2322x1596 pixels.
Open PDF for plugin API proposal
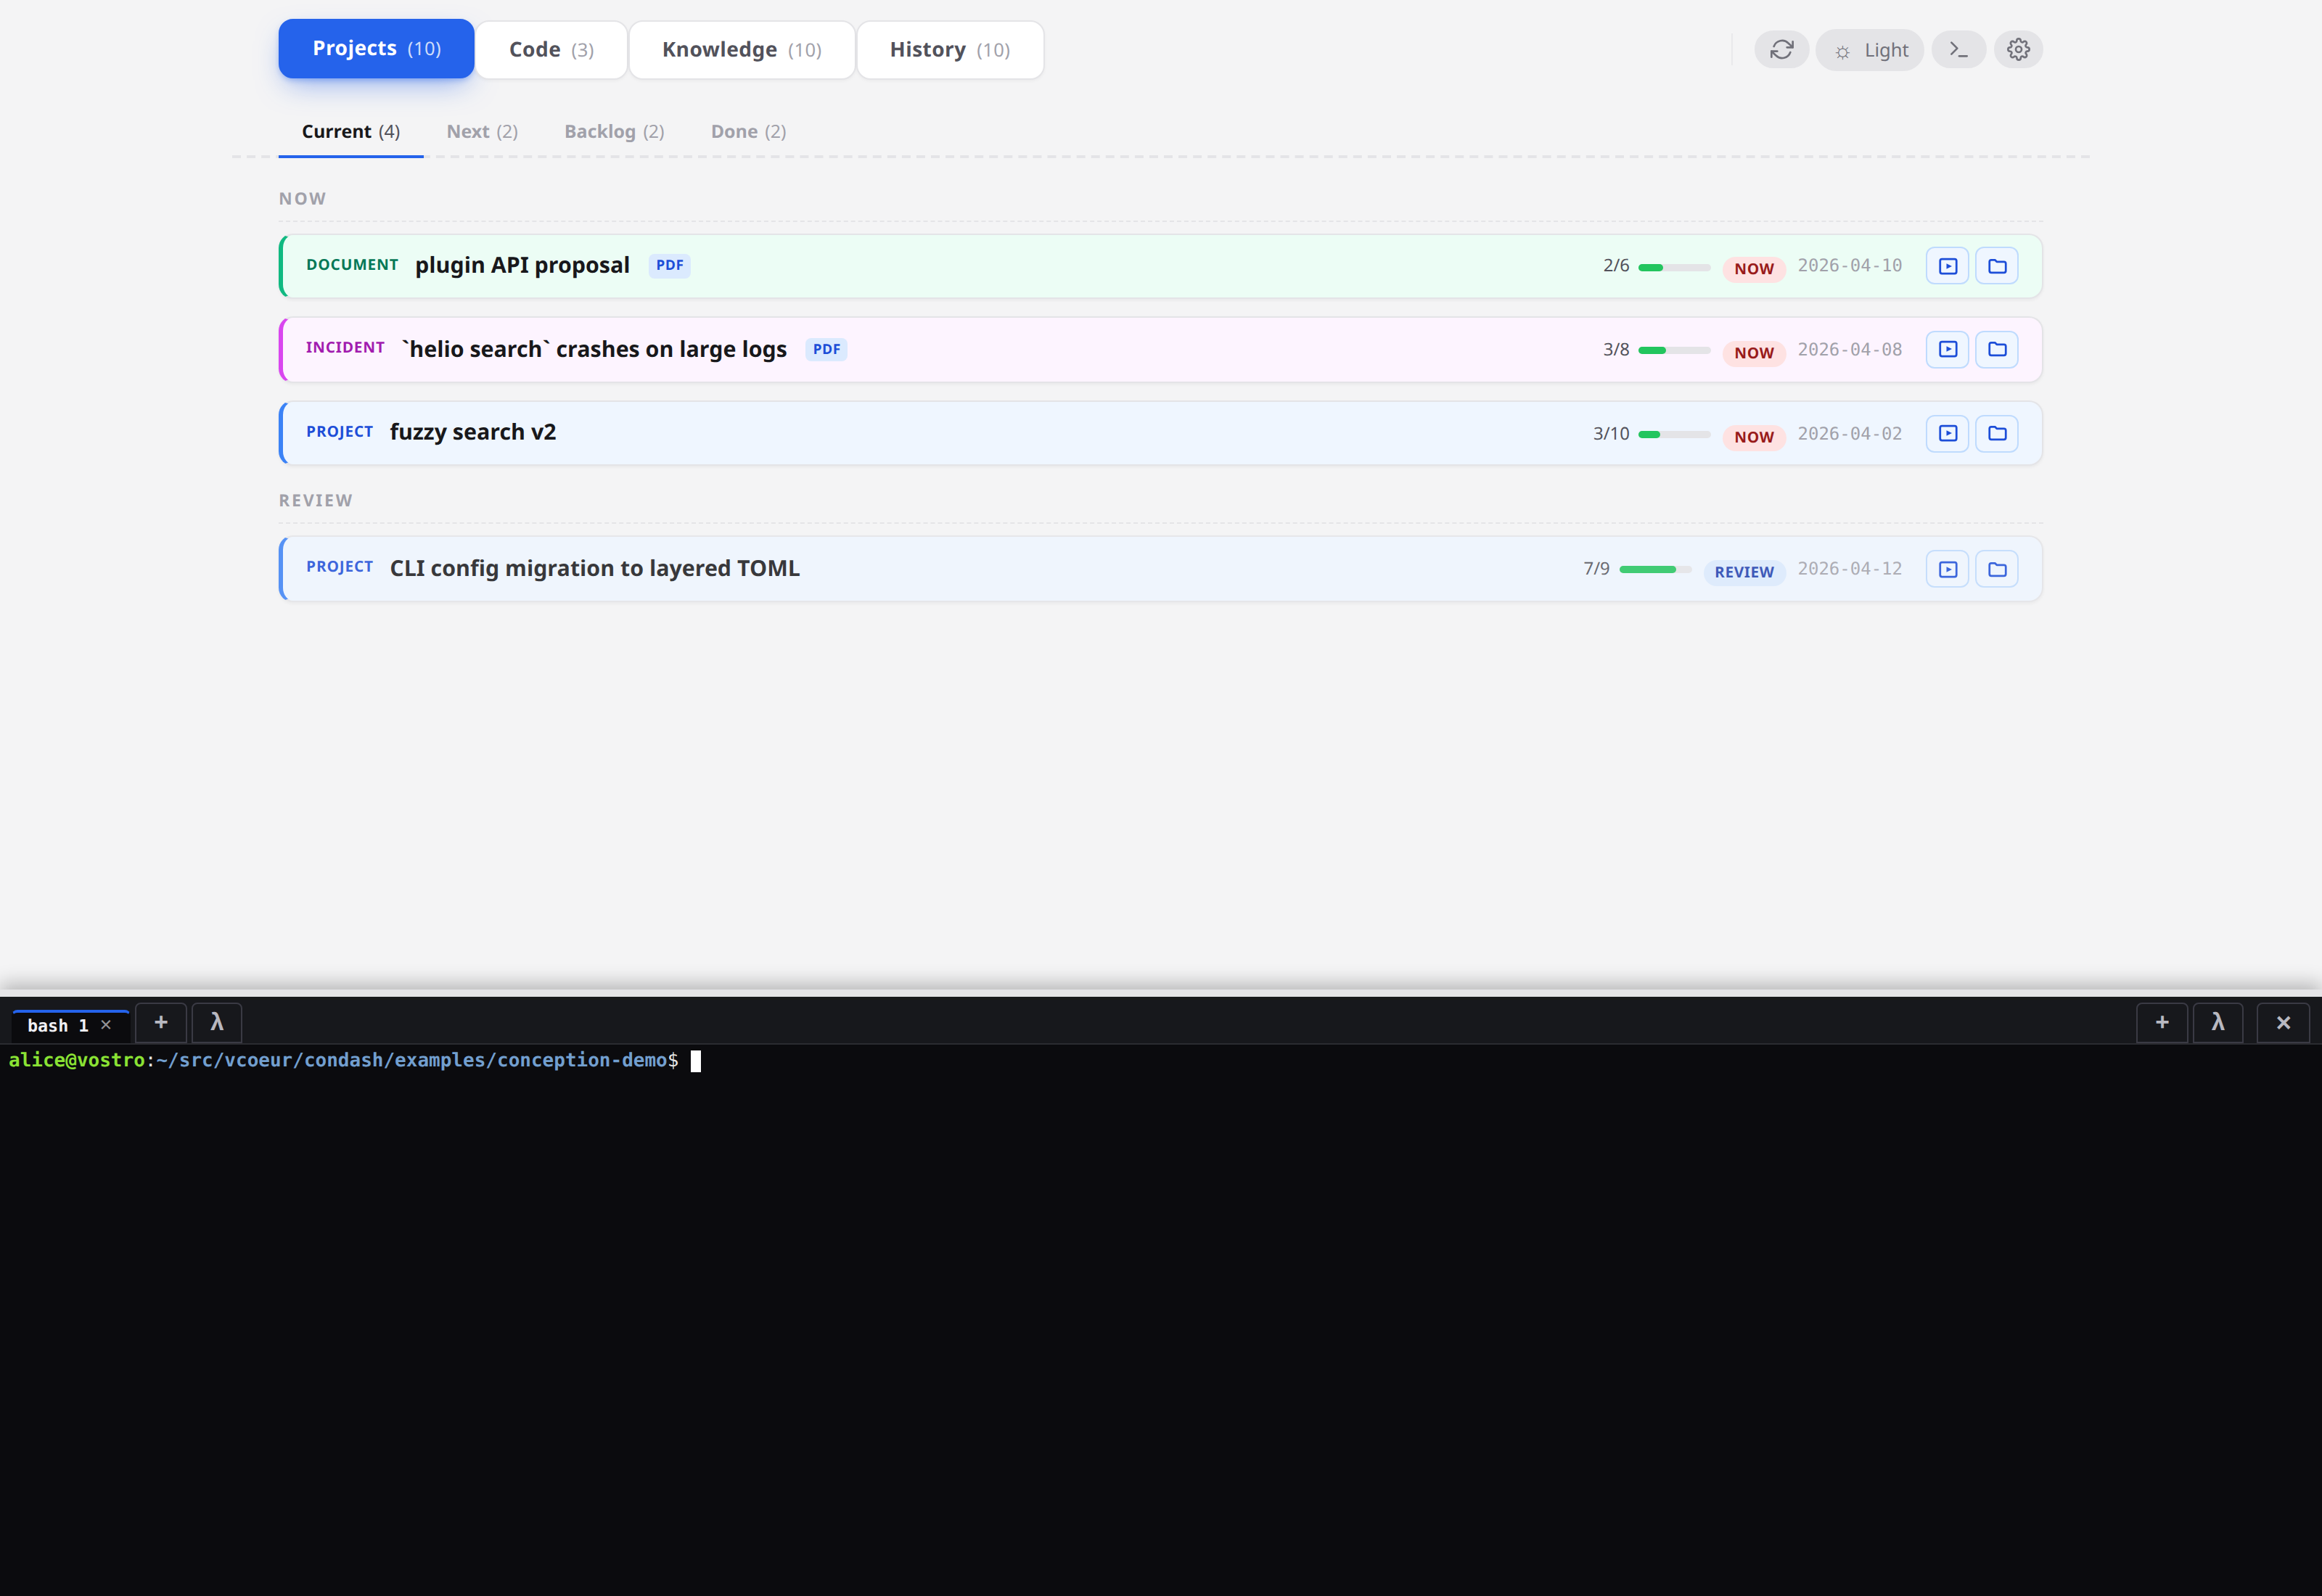668,265
